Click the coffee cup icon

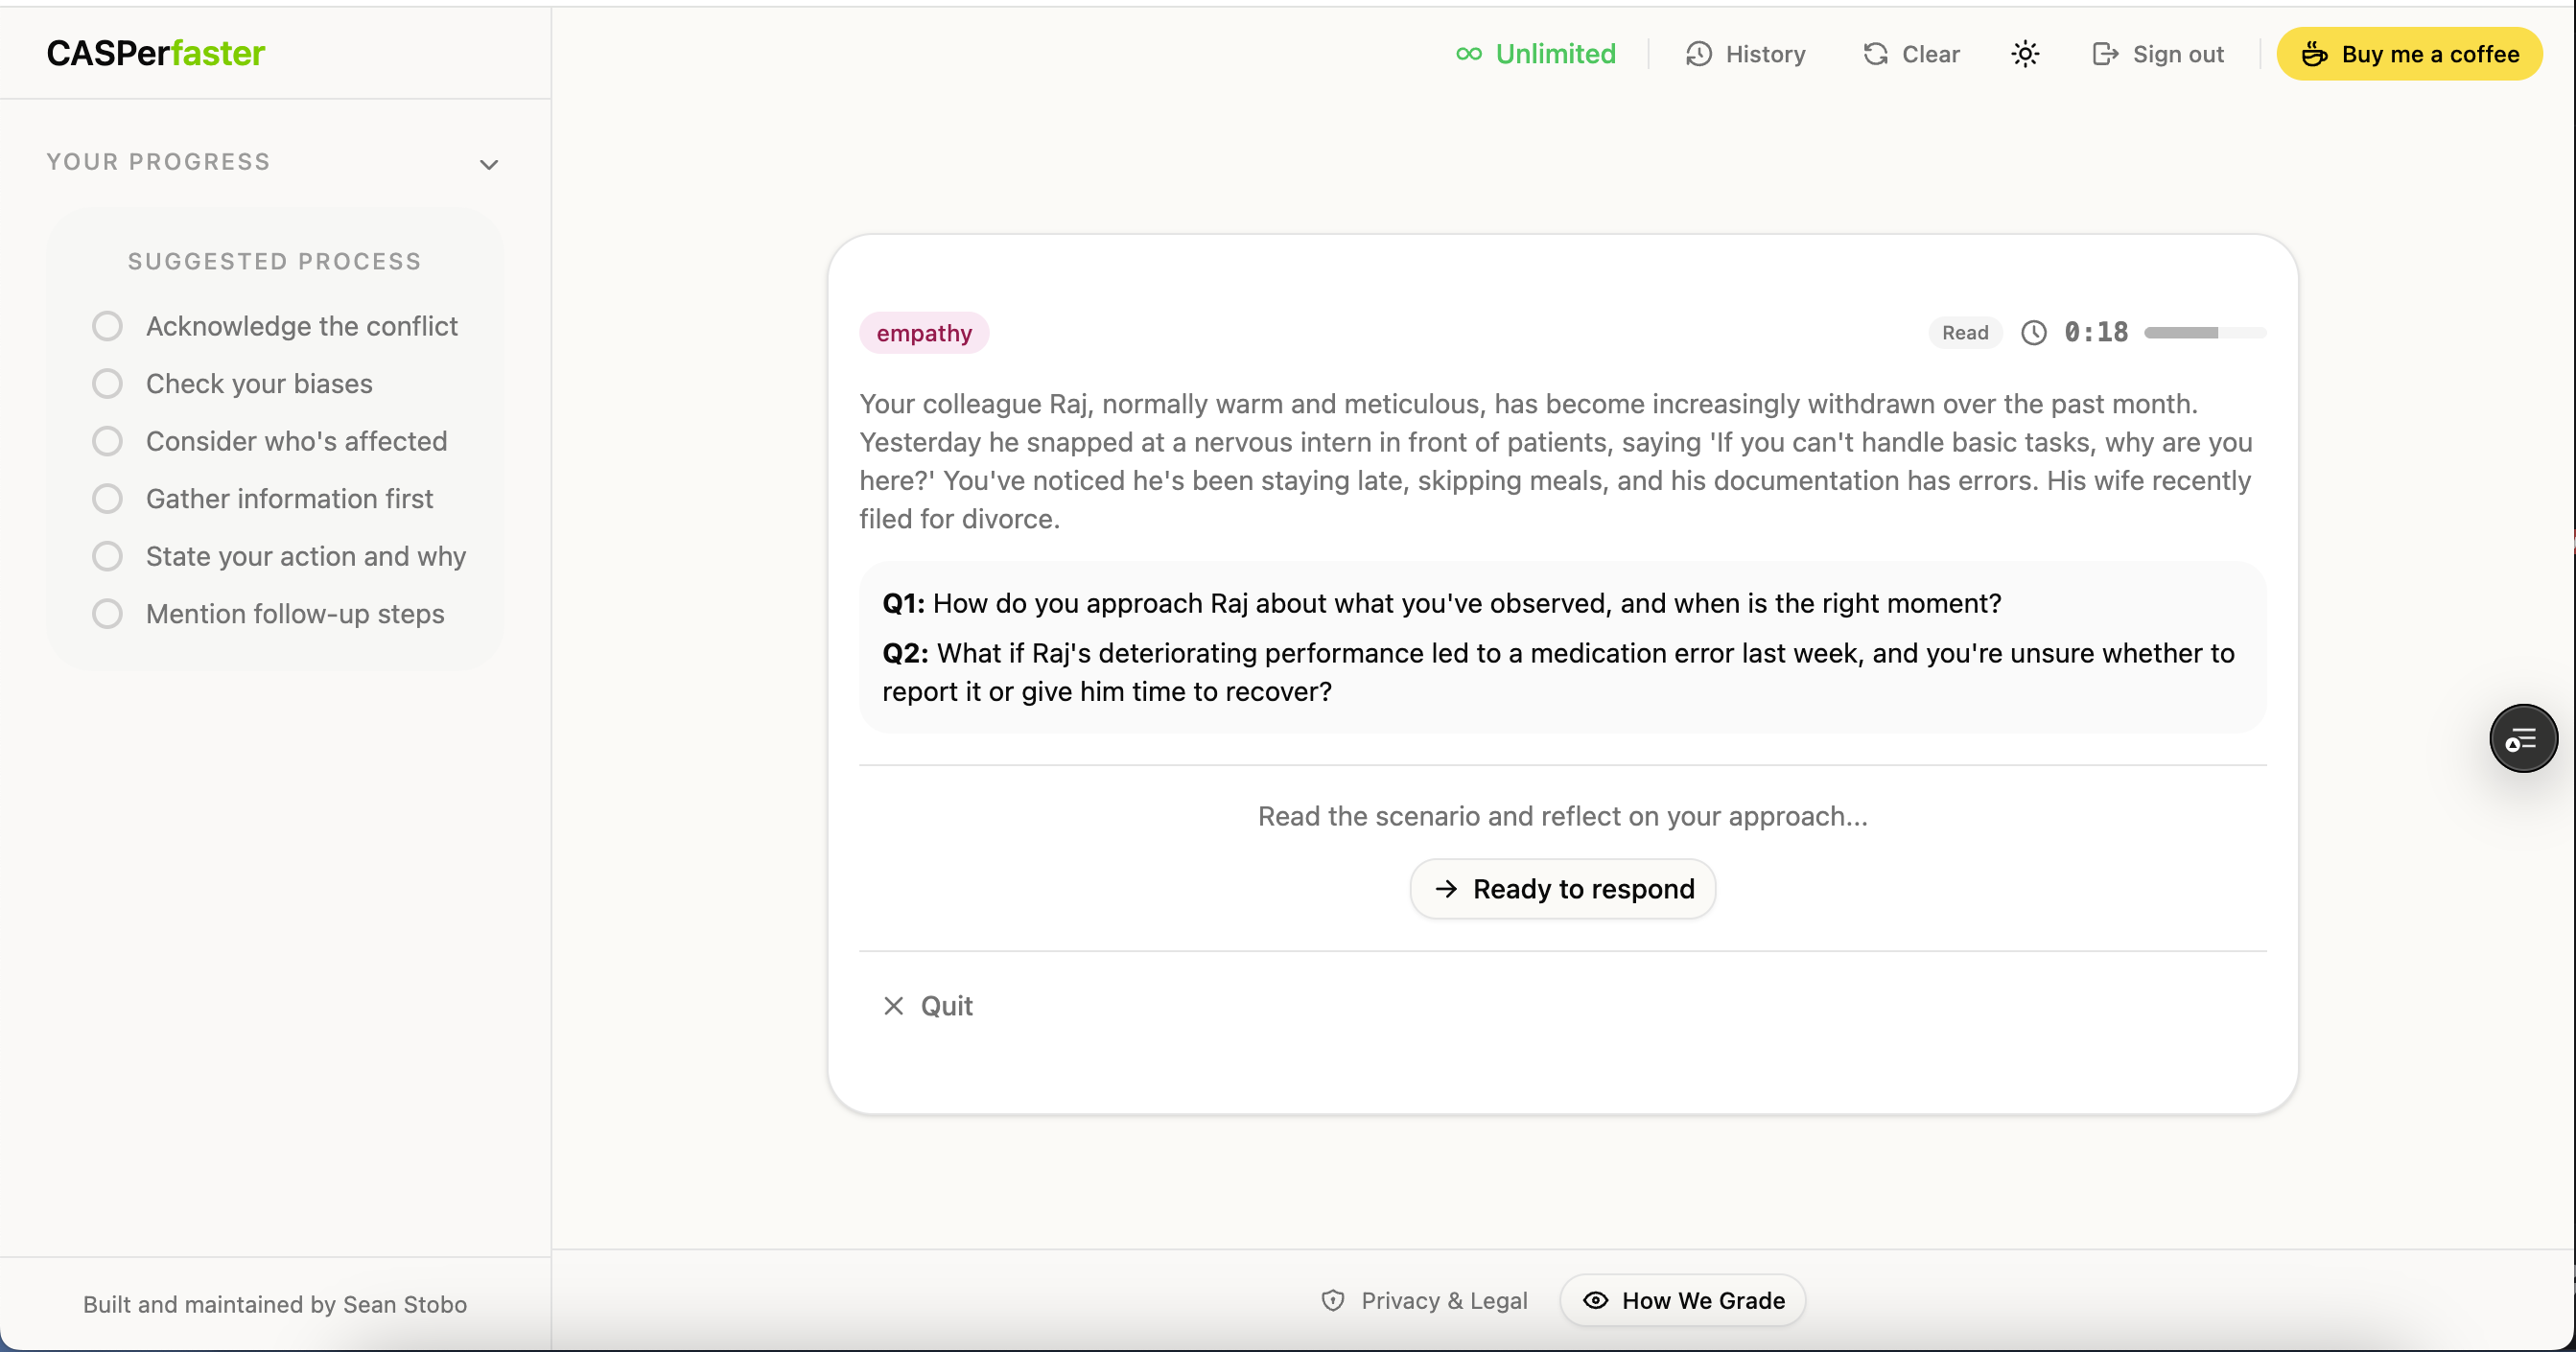[x=2314, y=54]
